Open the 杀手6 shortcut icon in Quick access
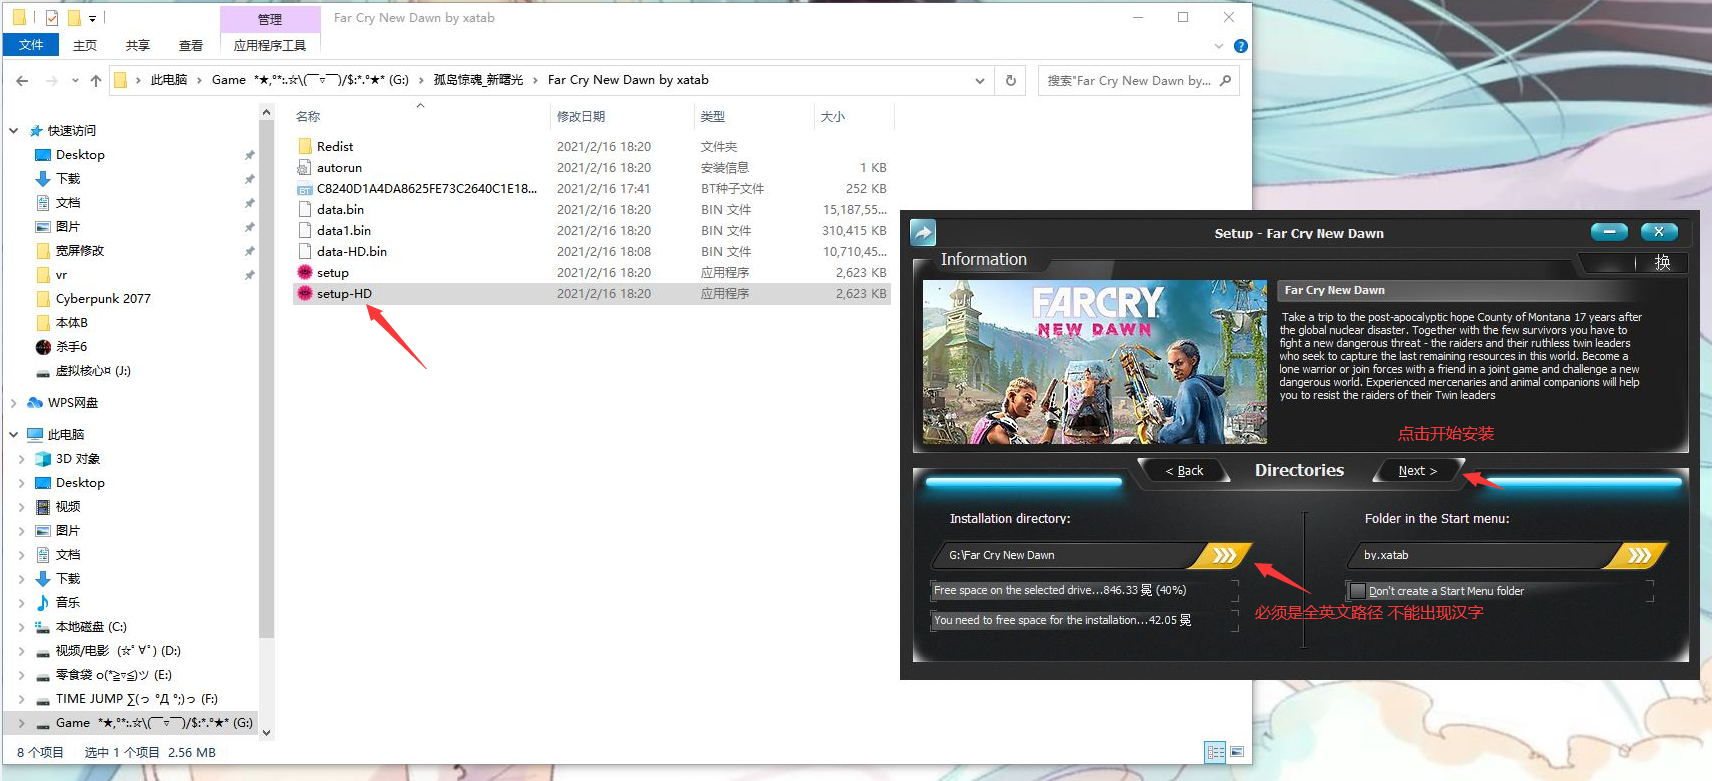 [x=43, y=347]
